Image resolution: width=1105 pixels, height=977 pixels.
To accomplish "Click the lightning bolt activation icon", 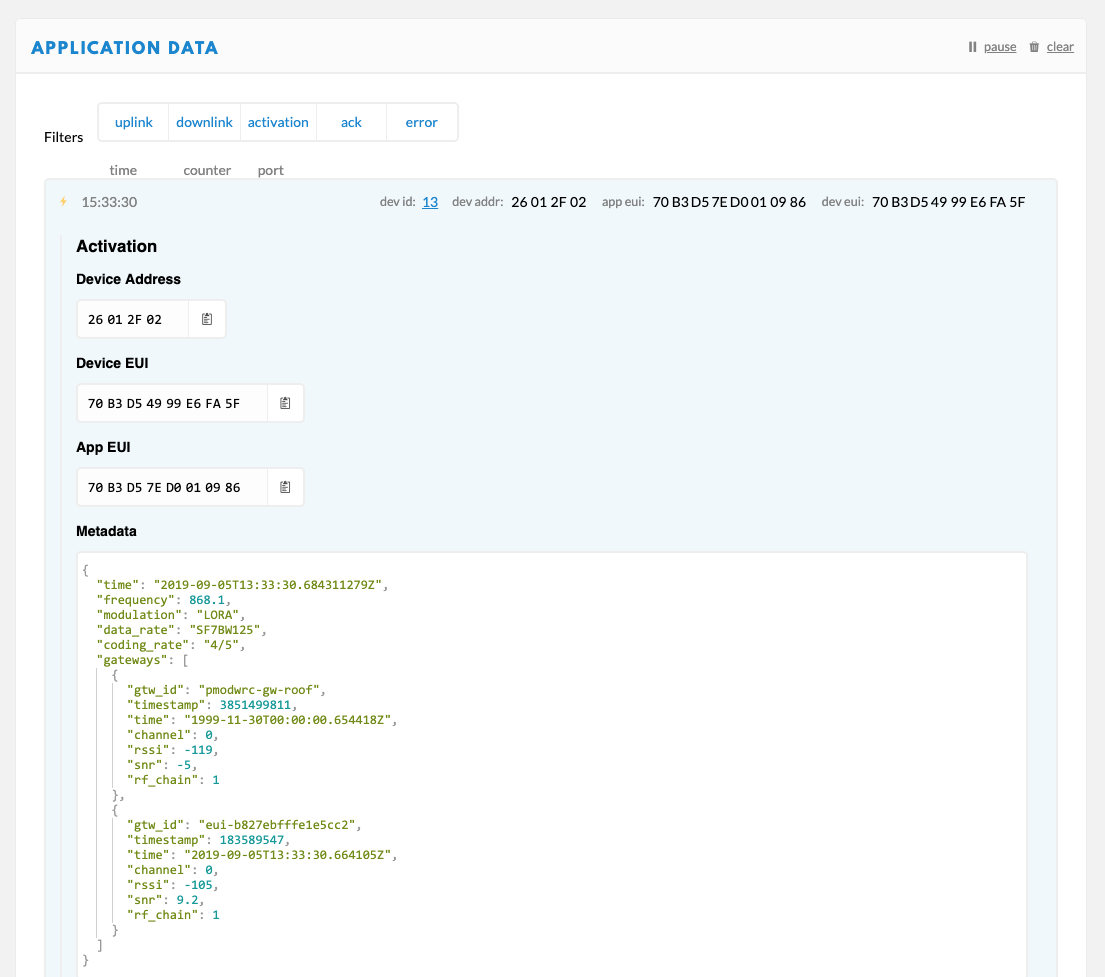I will pos(63,202).
